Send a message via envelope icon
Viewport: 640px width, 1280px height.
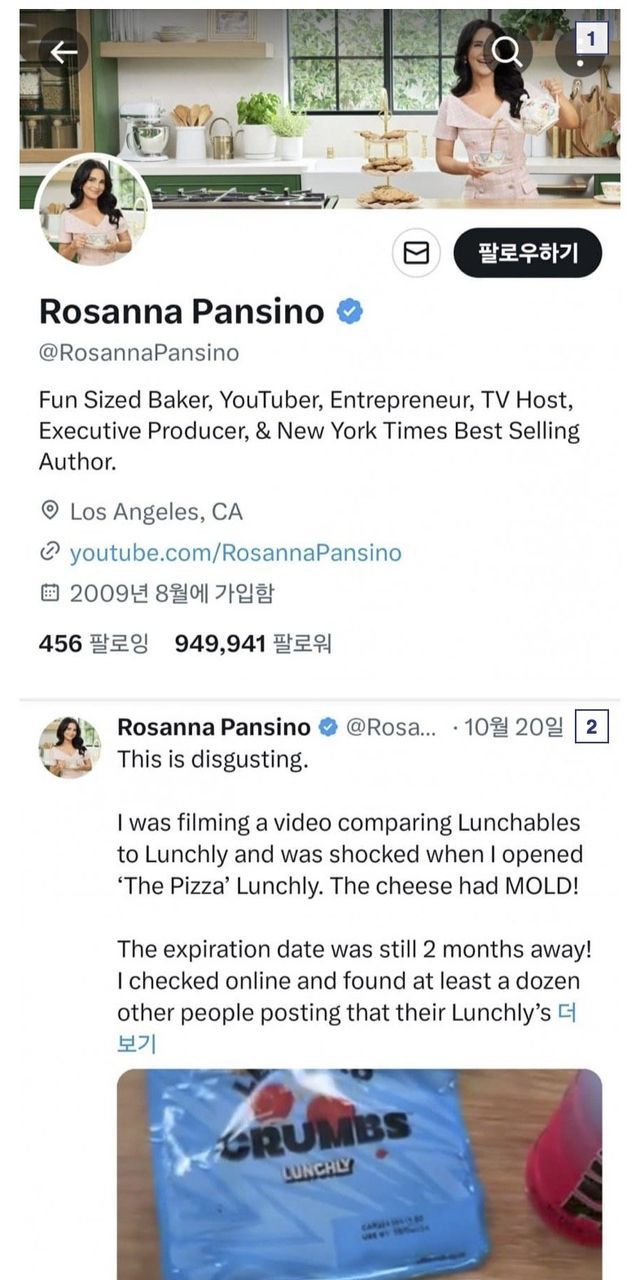[415, 254]
